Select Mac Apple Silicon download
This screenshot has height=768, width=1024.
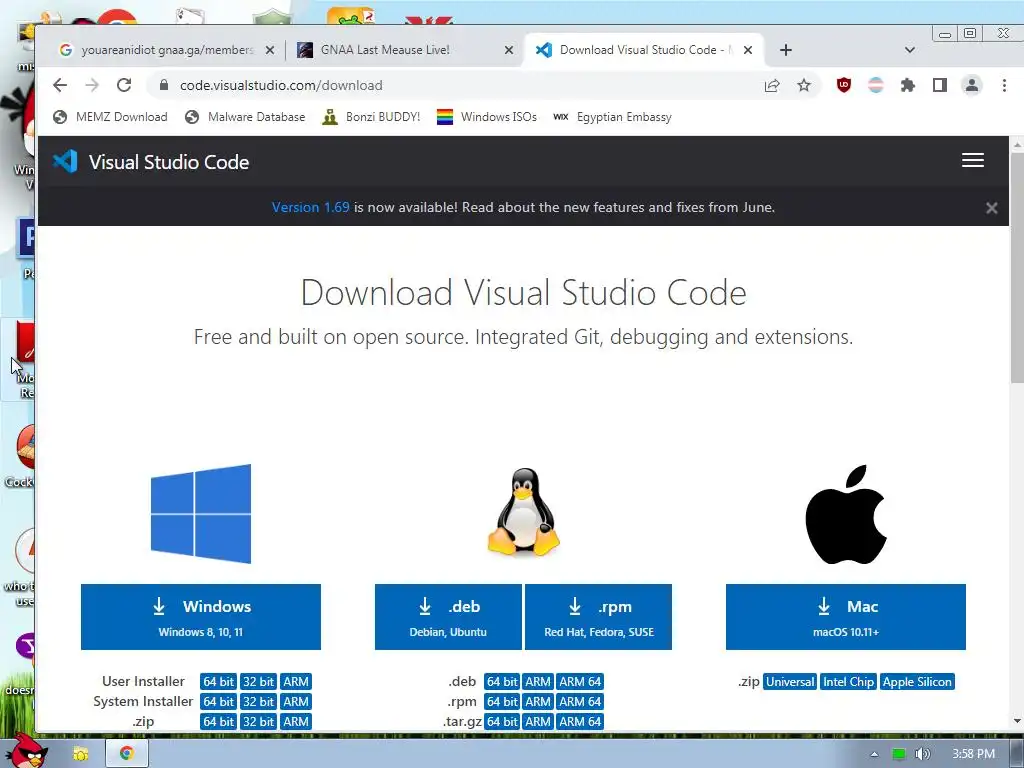[917, 682]
